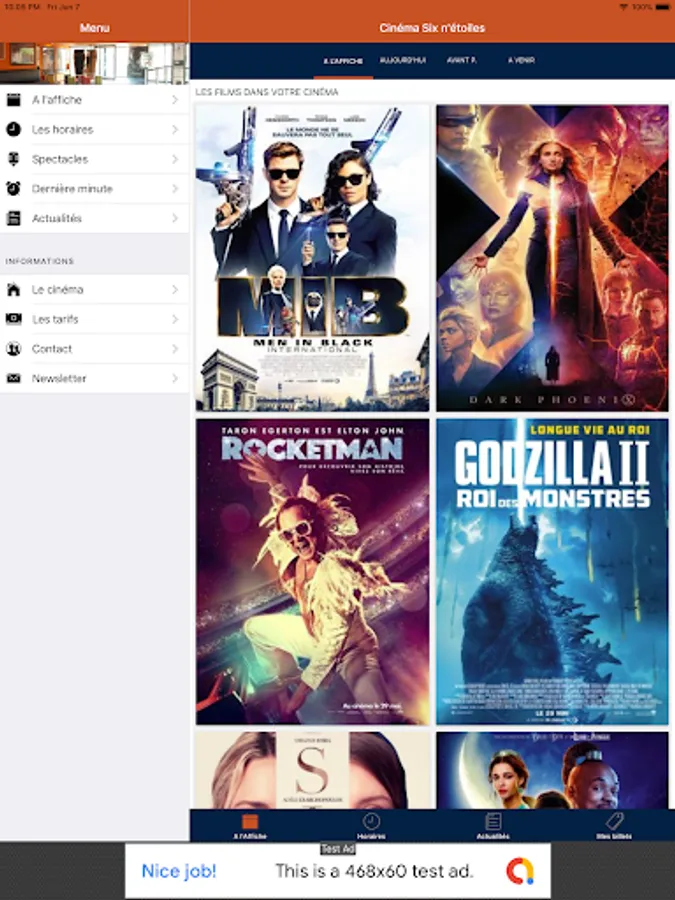
Task: Tap the Horaires clock icon in bottom bar
Action: pos(371,821)
